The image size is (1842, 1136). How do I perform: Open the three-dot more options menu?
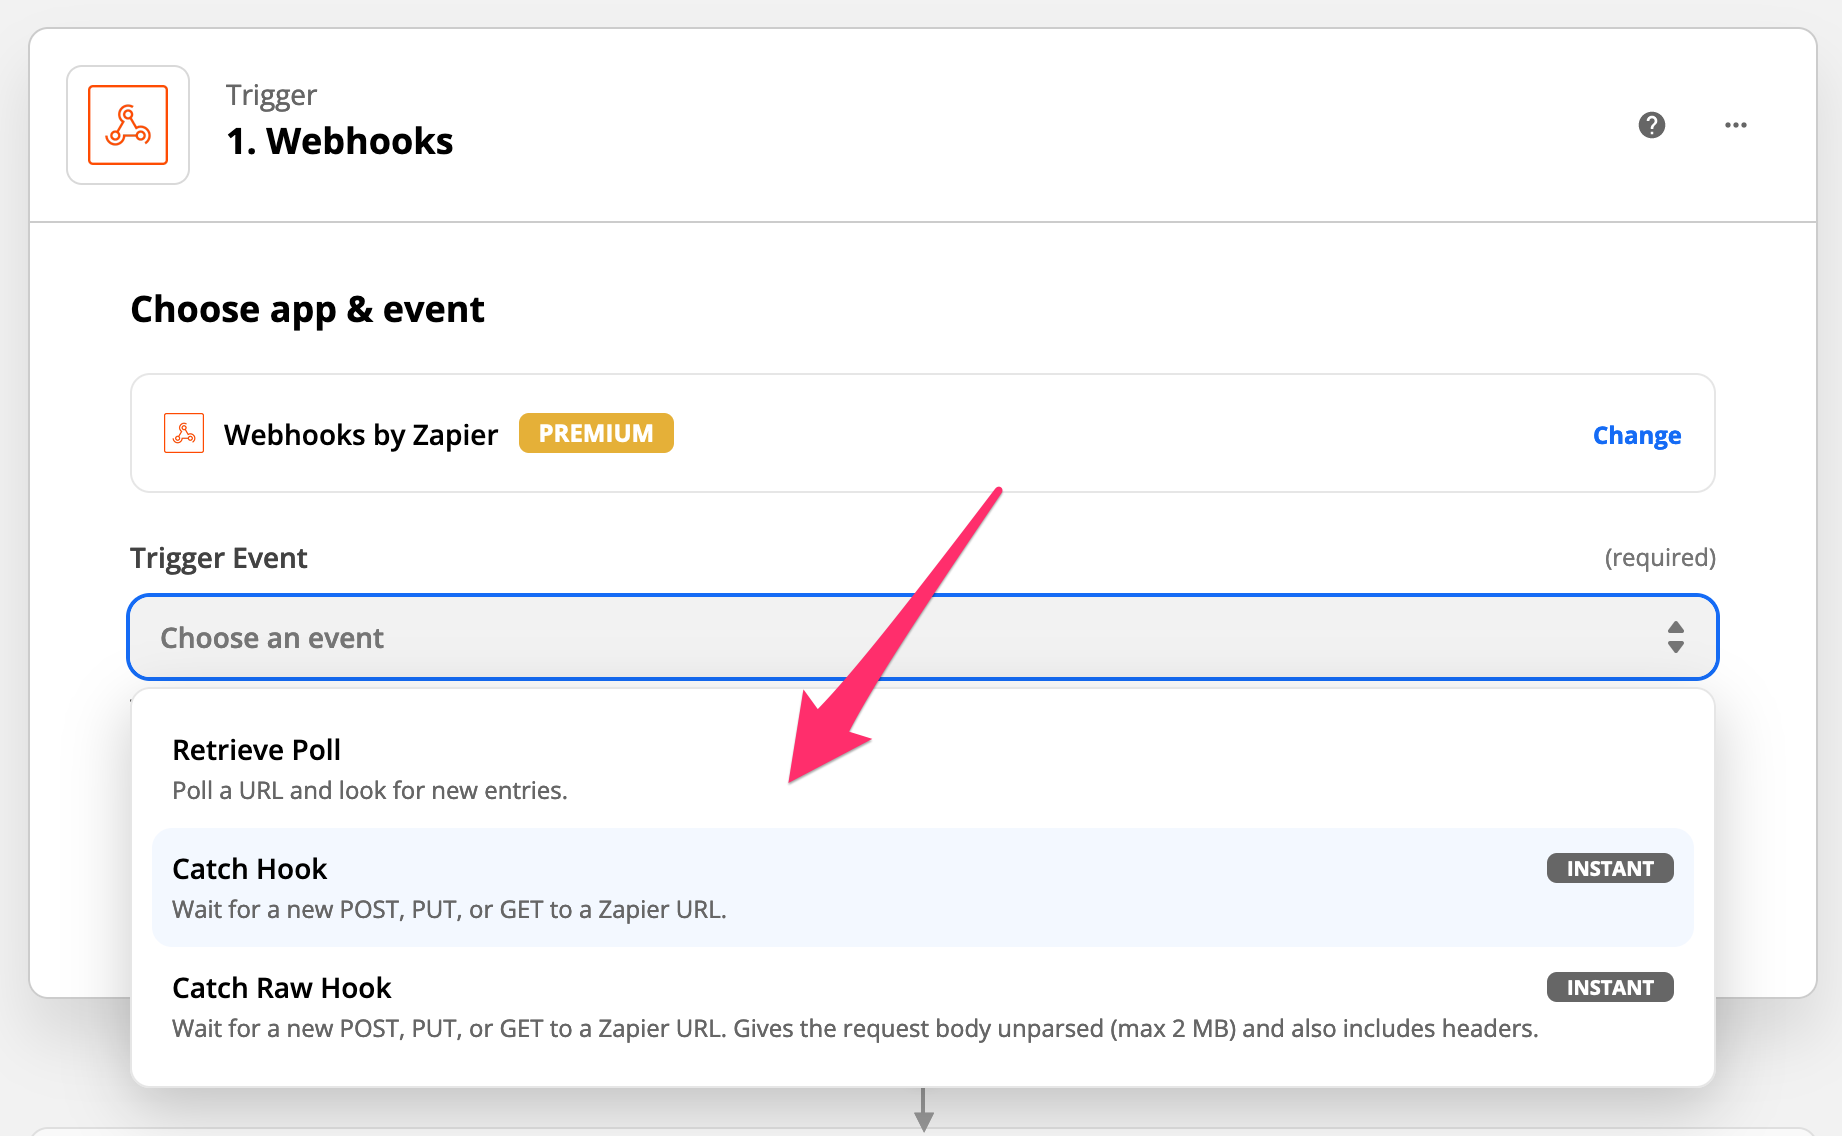(x=1735, y=125)
